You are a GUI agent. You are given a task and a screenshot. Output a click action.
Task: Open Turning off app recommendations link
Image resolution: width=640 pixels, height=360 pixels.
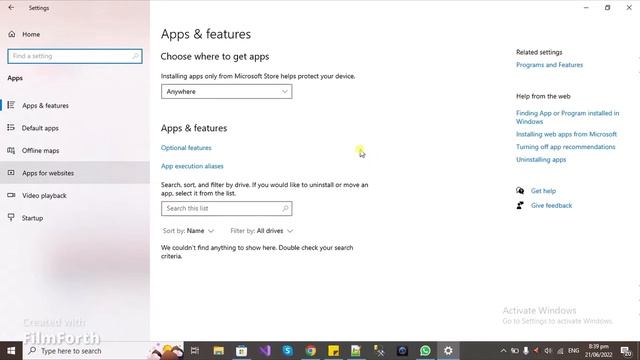point(565,147)
